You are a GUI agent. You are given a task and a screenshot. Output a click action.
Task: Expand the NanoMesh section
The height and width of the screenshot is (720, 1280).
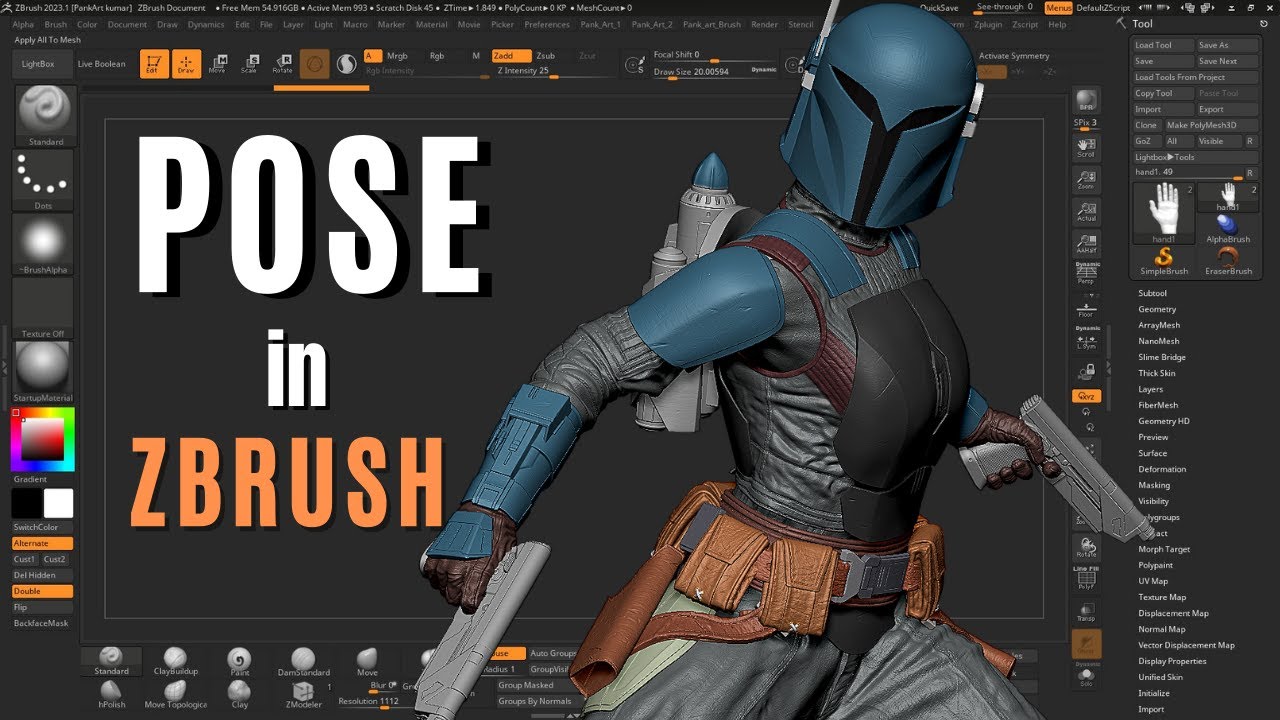pyautogui.click(x=1159, y=341)
